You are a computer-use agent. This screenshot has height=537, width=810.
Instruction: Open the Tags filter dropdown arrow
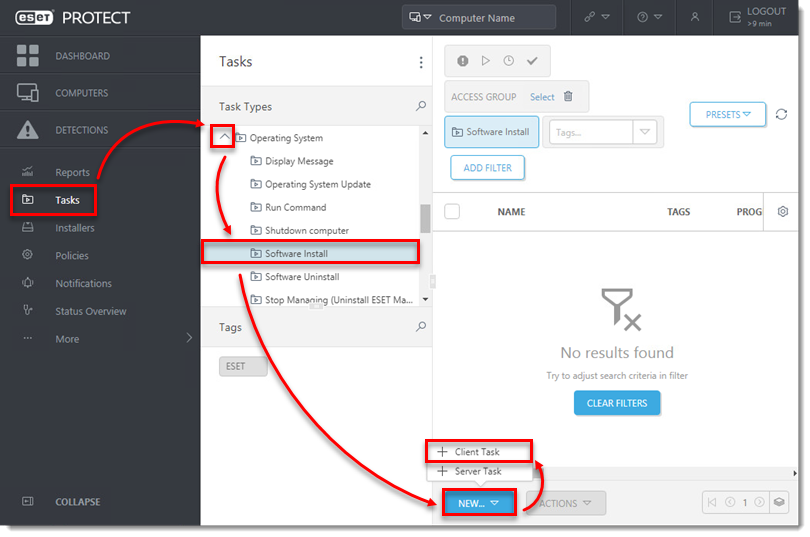[x=645, y=132]
